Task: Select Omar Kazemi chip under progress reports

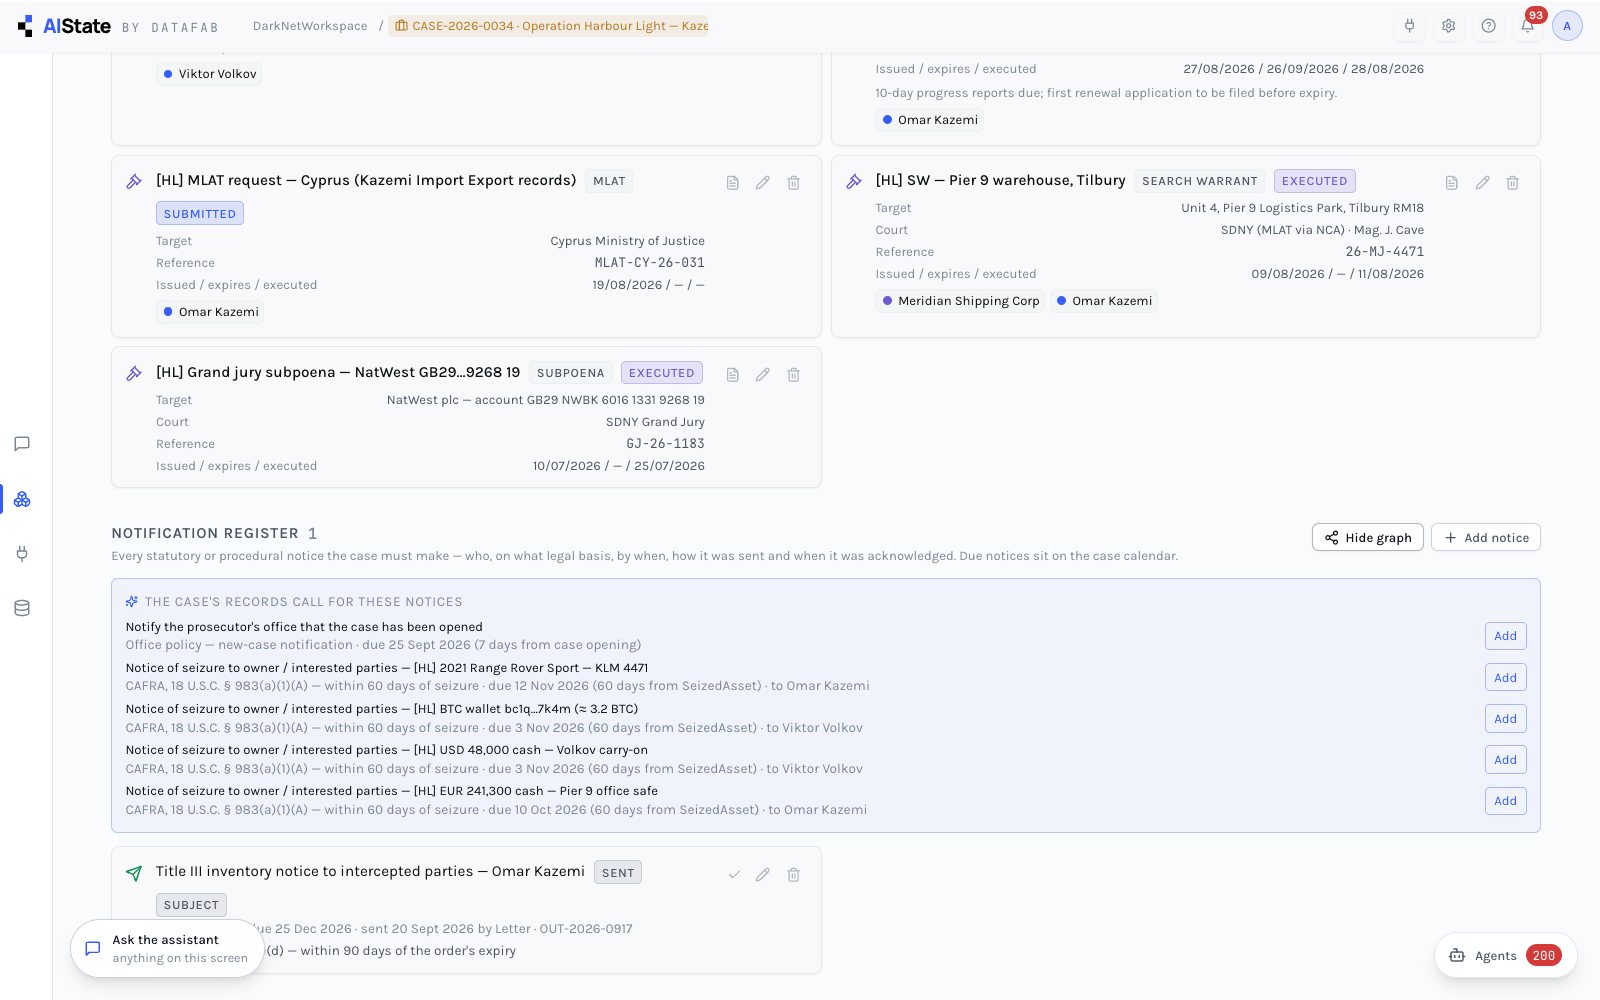Action: 929,120
